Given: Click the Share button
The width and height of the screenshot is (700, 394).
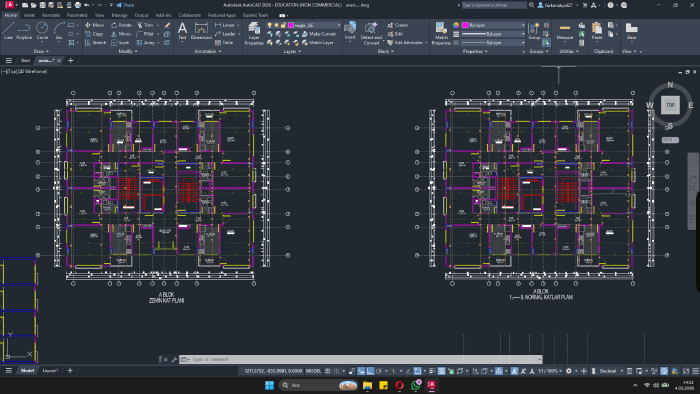Looking at the screenshot, I should 125,5.
